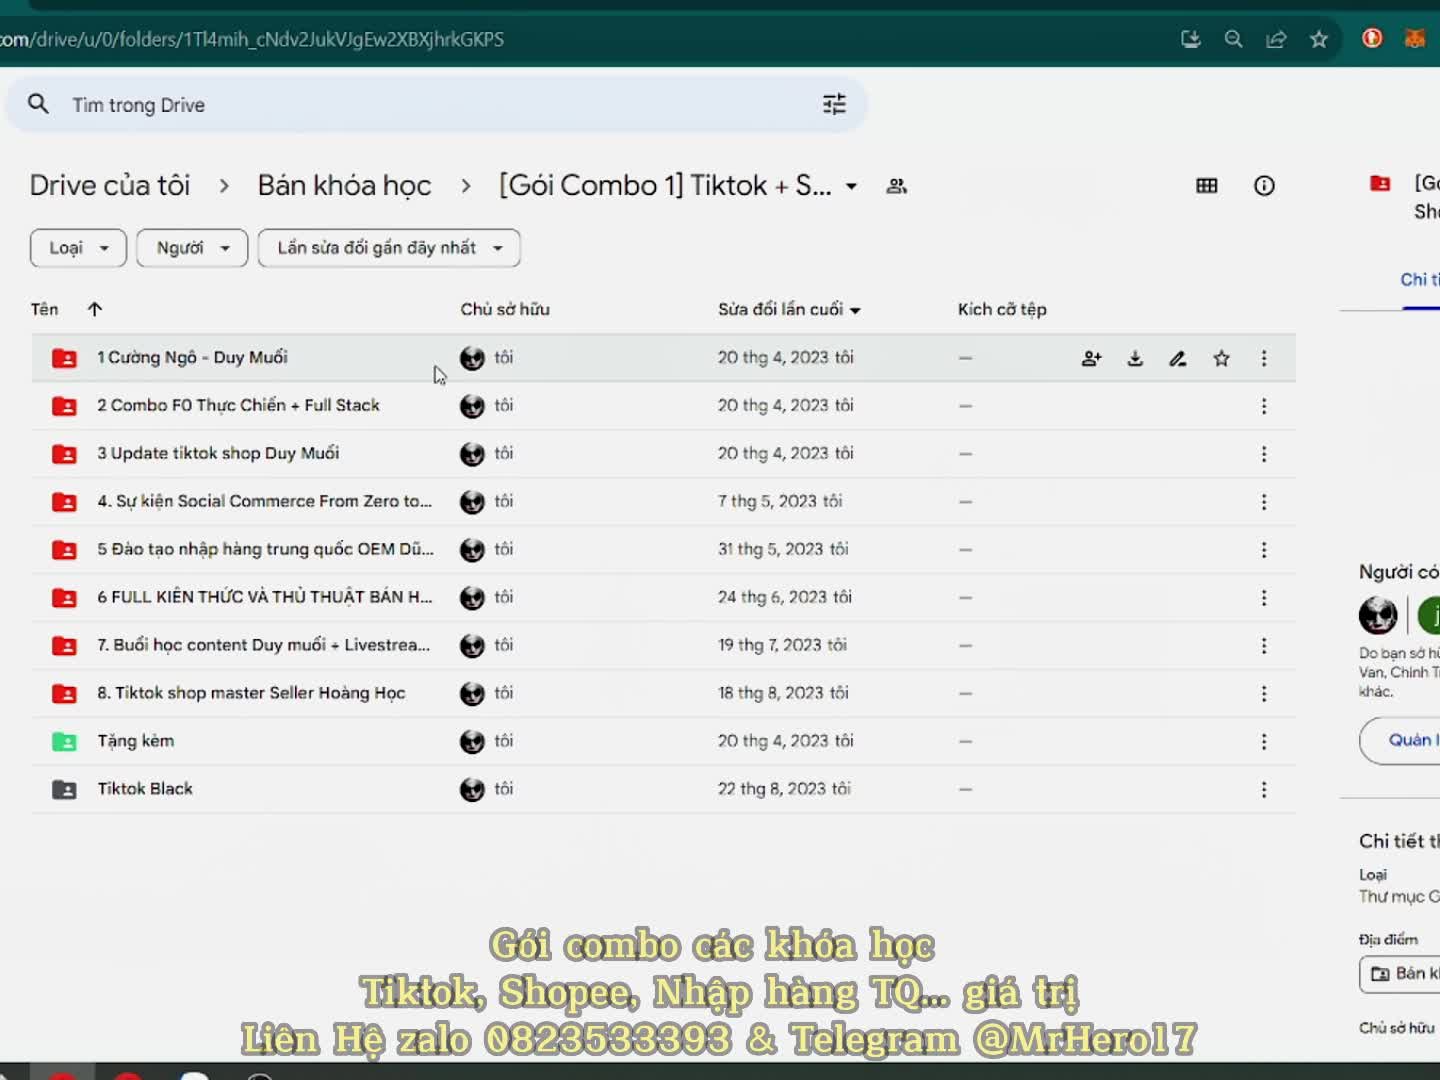The width and height of the screenshot is (1440, 1080).
Task: Expand the 'Người' filter dropdown
Action: point(191,248)
